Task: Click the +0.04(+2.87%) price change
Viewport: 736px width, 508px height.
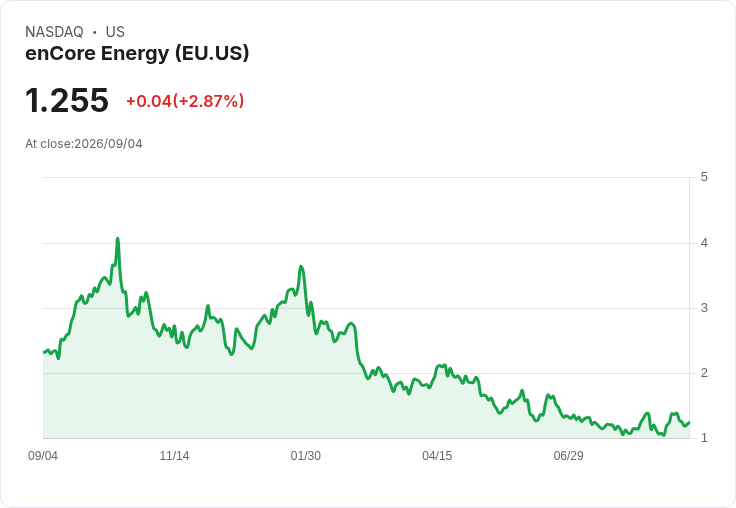Action: pyautogui.click(x=185, y=101)
